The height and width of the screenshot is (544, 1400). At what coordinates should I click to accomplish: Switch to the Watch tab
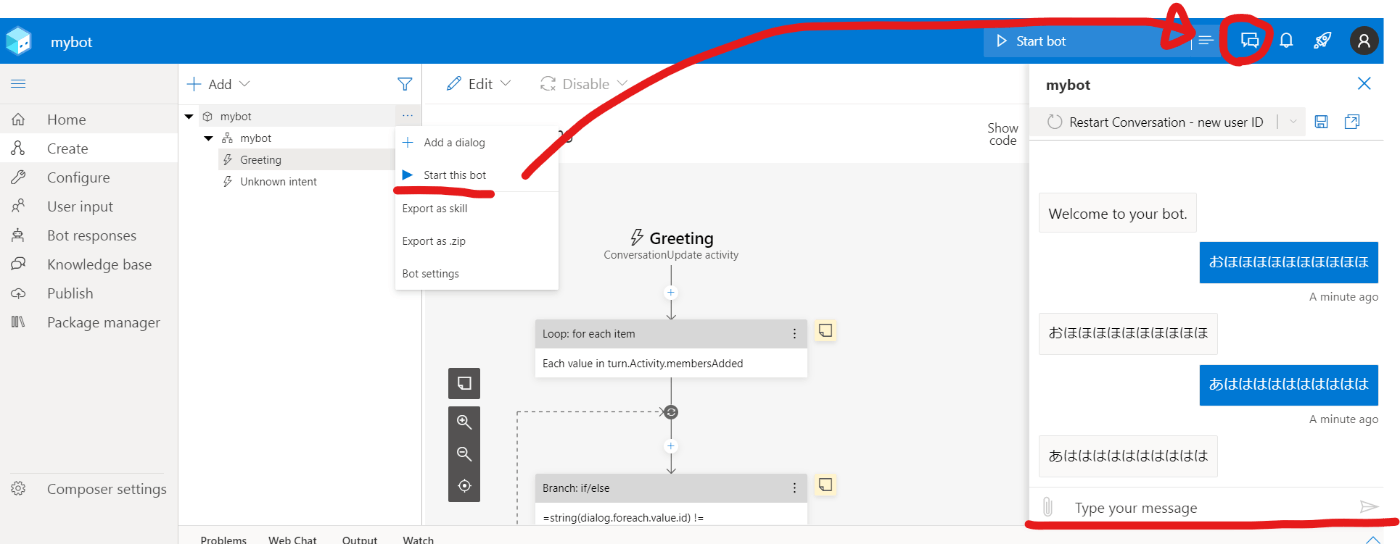tap(418, 540)
